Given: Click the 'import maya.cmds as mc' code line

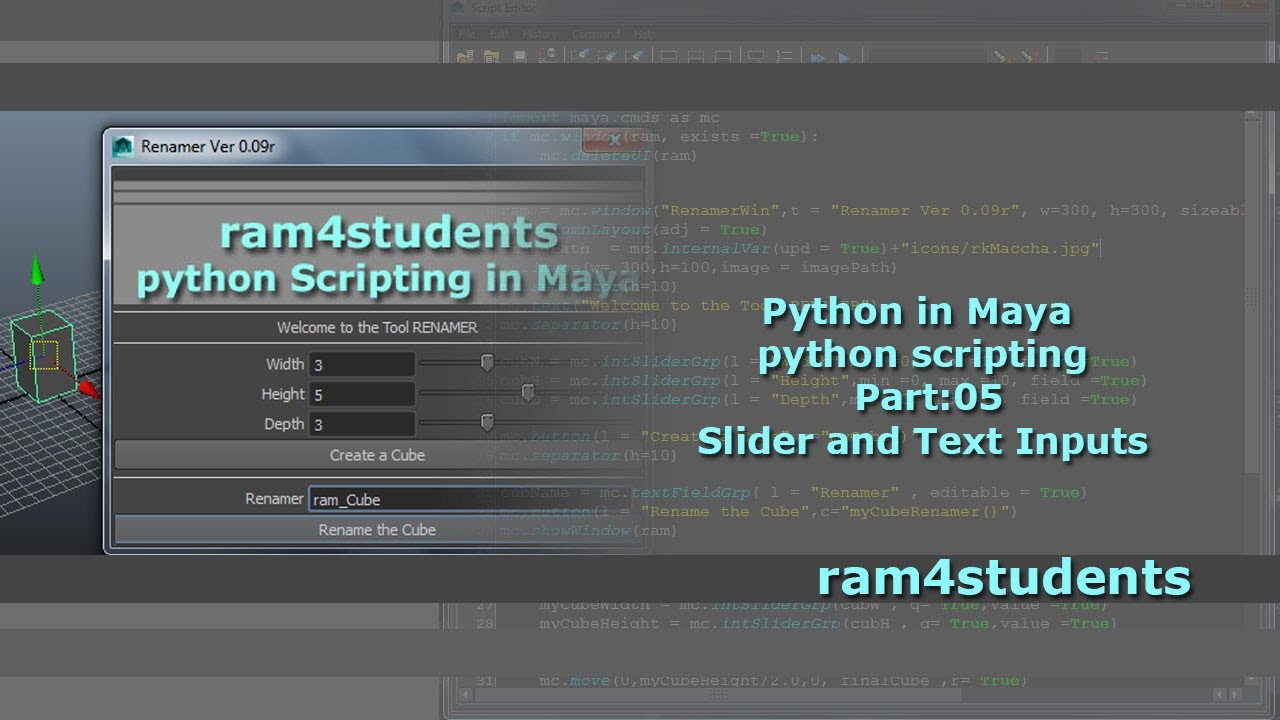Looking at the screenshot, I should coord(610,117).
